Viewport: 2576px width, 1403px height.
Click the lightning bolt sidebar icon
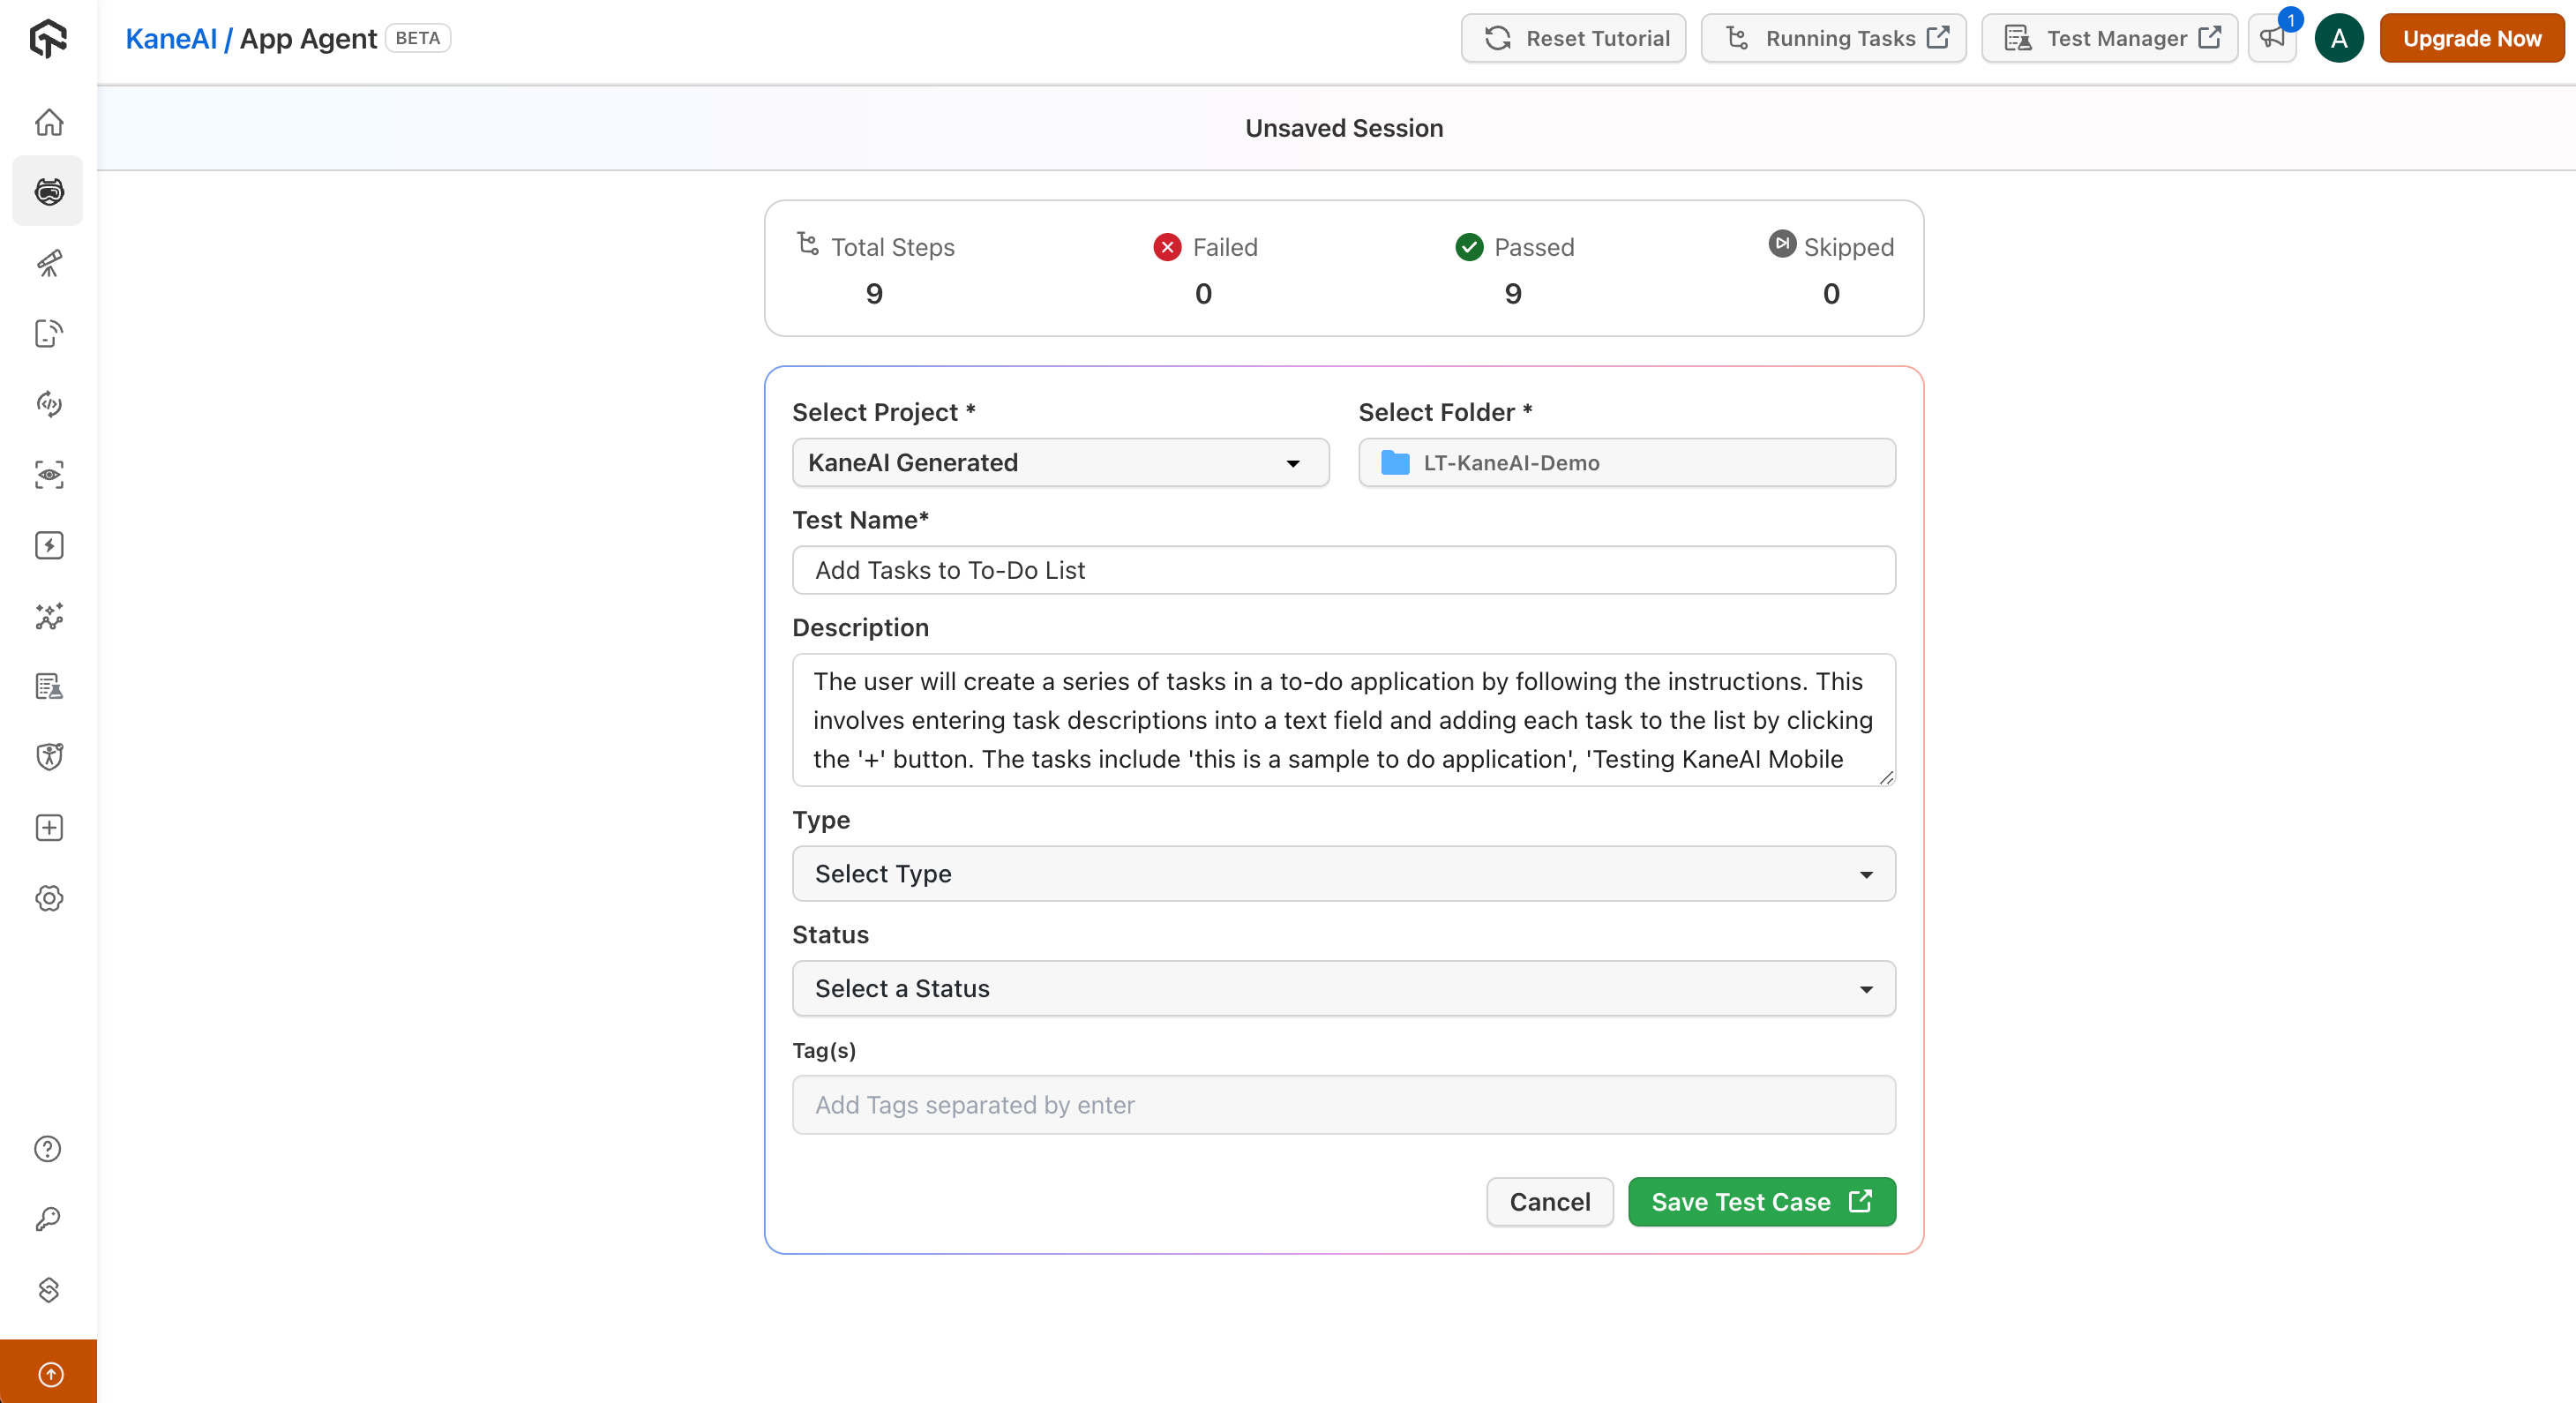[x=48, y=545]
